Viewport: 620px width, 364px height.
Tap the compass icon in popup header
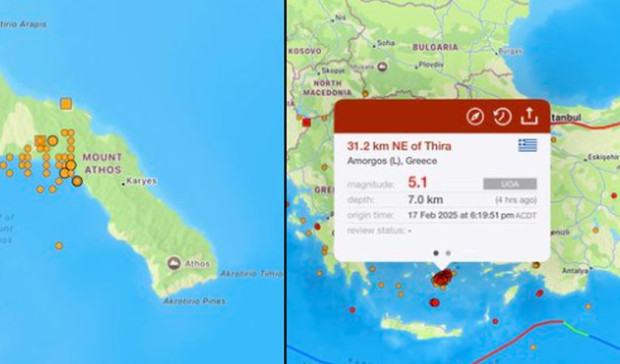click(x=475, y=117)
